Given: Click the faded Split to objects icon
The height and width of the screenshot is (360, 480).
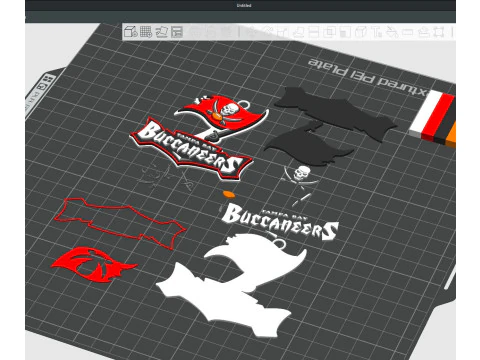Looking at the screenshot, I should point(196,32).
